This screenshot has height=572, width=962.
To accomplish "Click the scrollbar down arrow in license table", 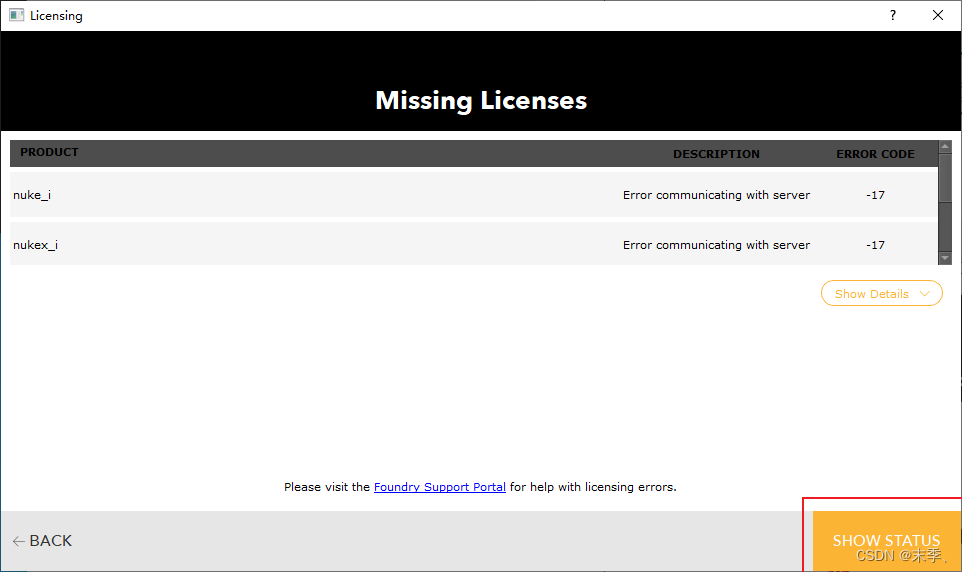I will click(x=945, y=258).
